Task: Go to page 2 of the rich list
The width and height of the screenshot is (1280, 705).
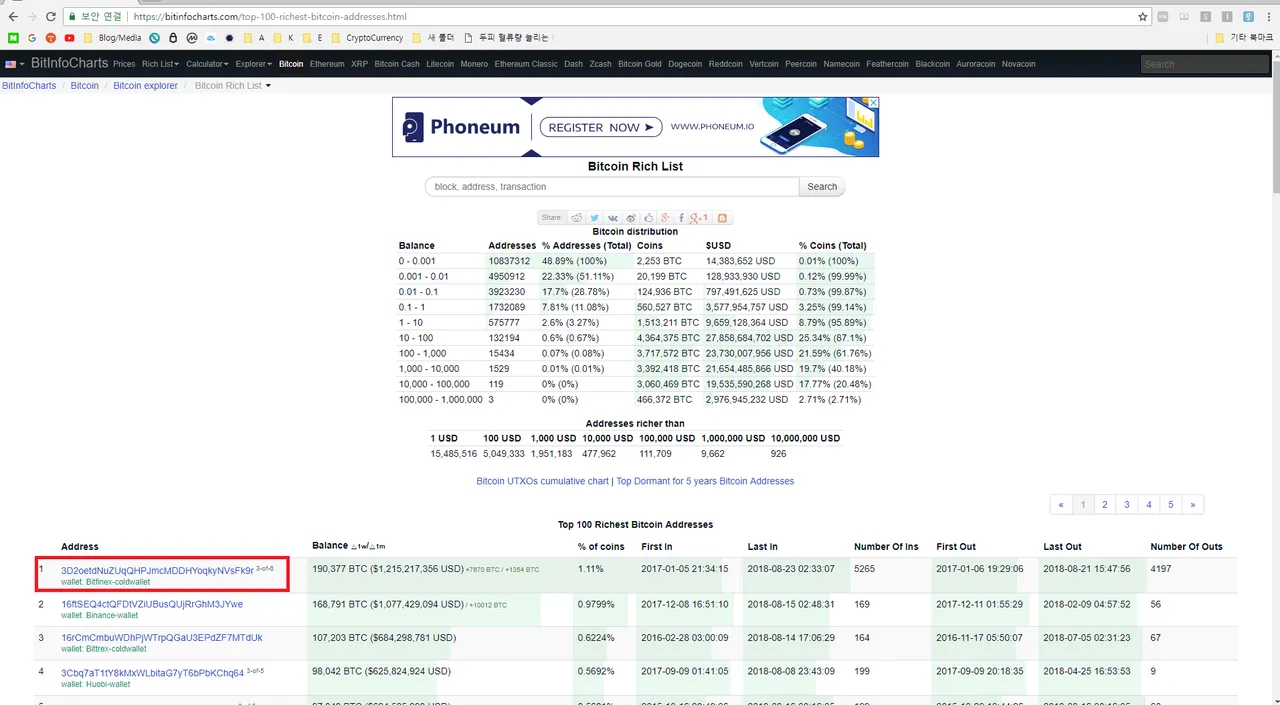Action: click(1105, 505)
